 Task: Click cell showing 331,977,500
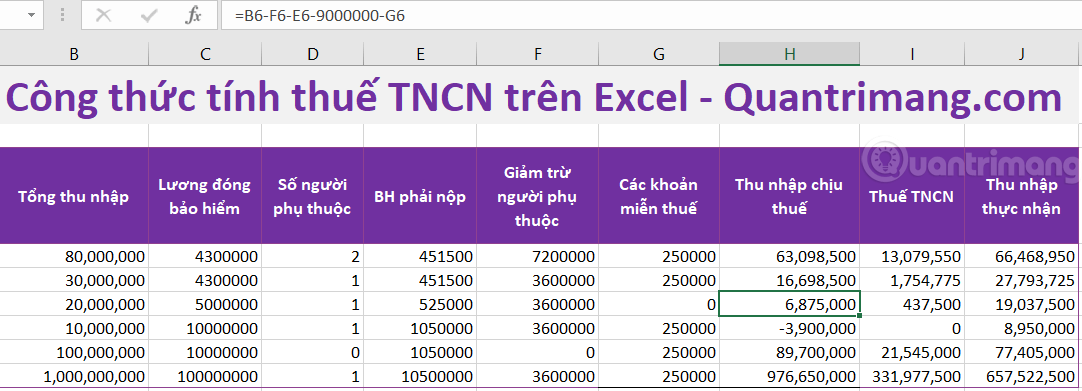[x=912, y=377]
